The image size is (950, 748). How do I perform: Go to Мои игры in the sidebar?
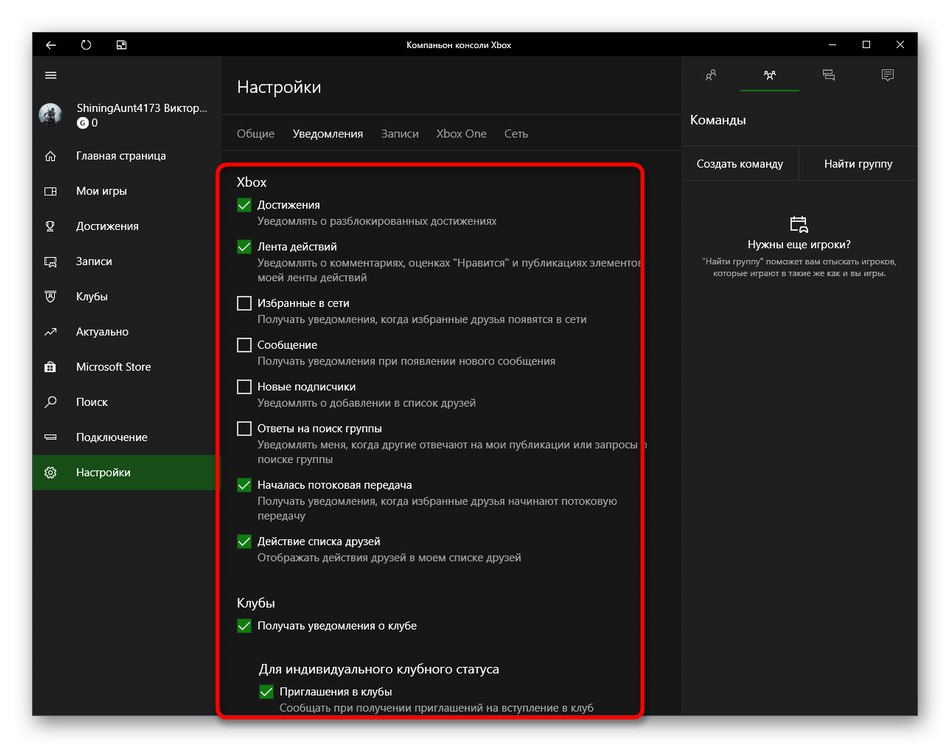pyautogui.click(x=127, y=191)
